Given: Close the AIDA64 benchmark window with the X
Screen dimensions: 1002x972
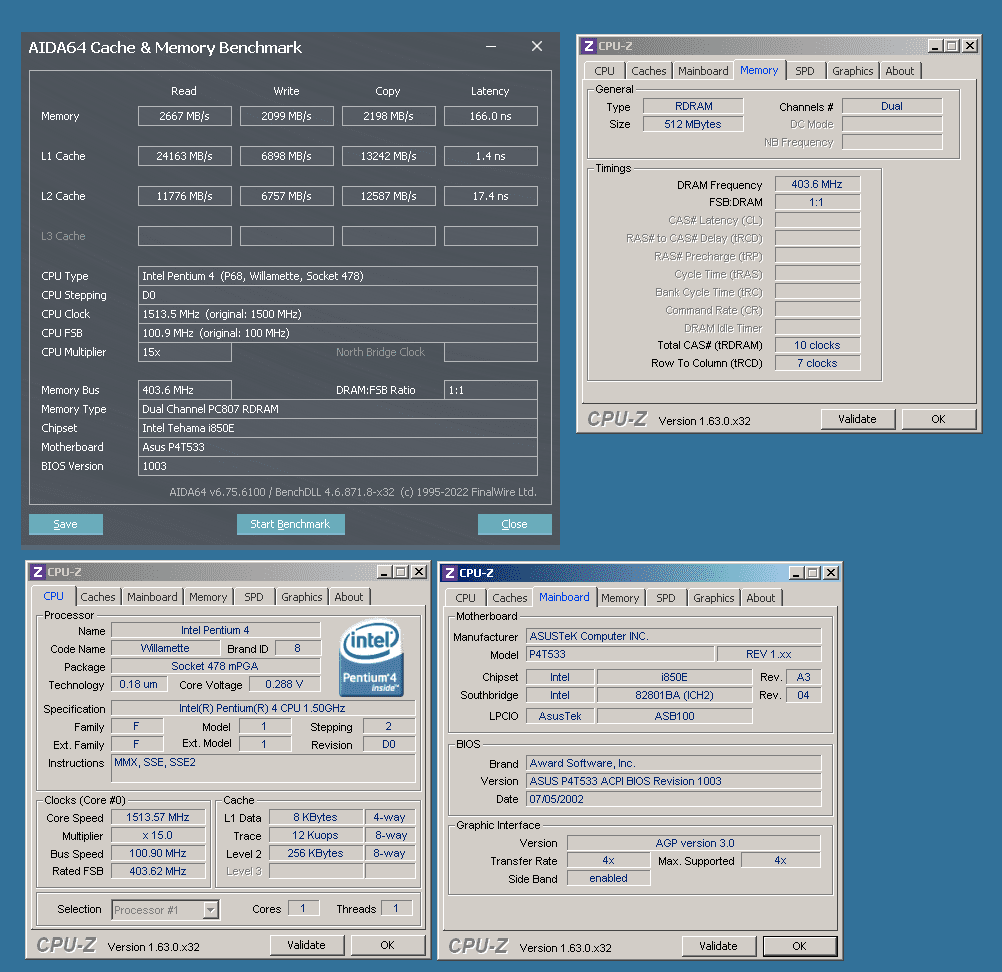Looking at the screenshot, I should (537, 47).
